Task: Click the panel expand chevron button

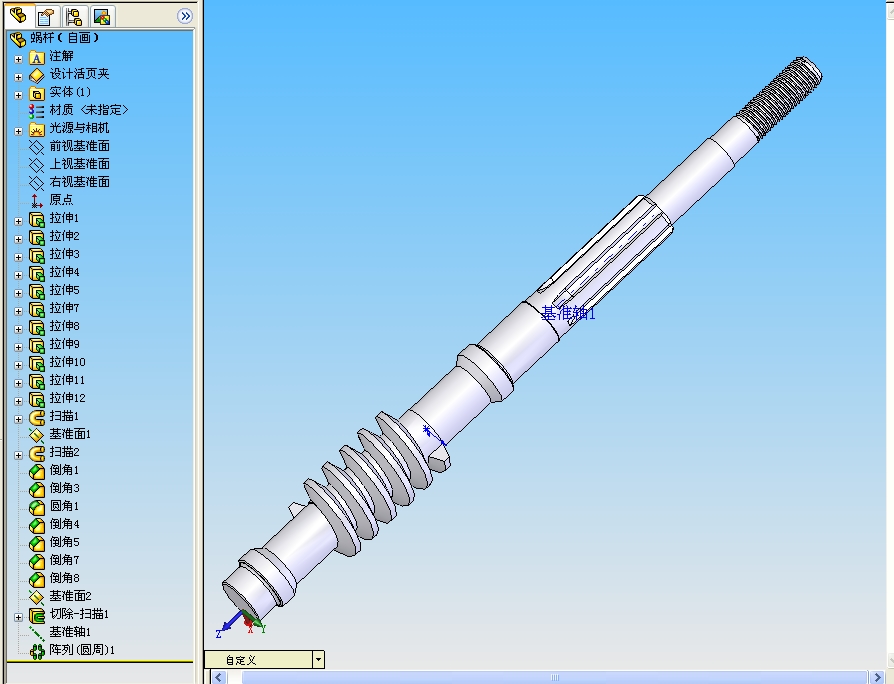Action: click(184, 16)
